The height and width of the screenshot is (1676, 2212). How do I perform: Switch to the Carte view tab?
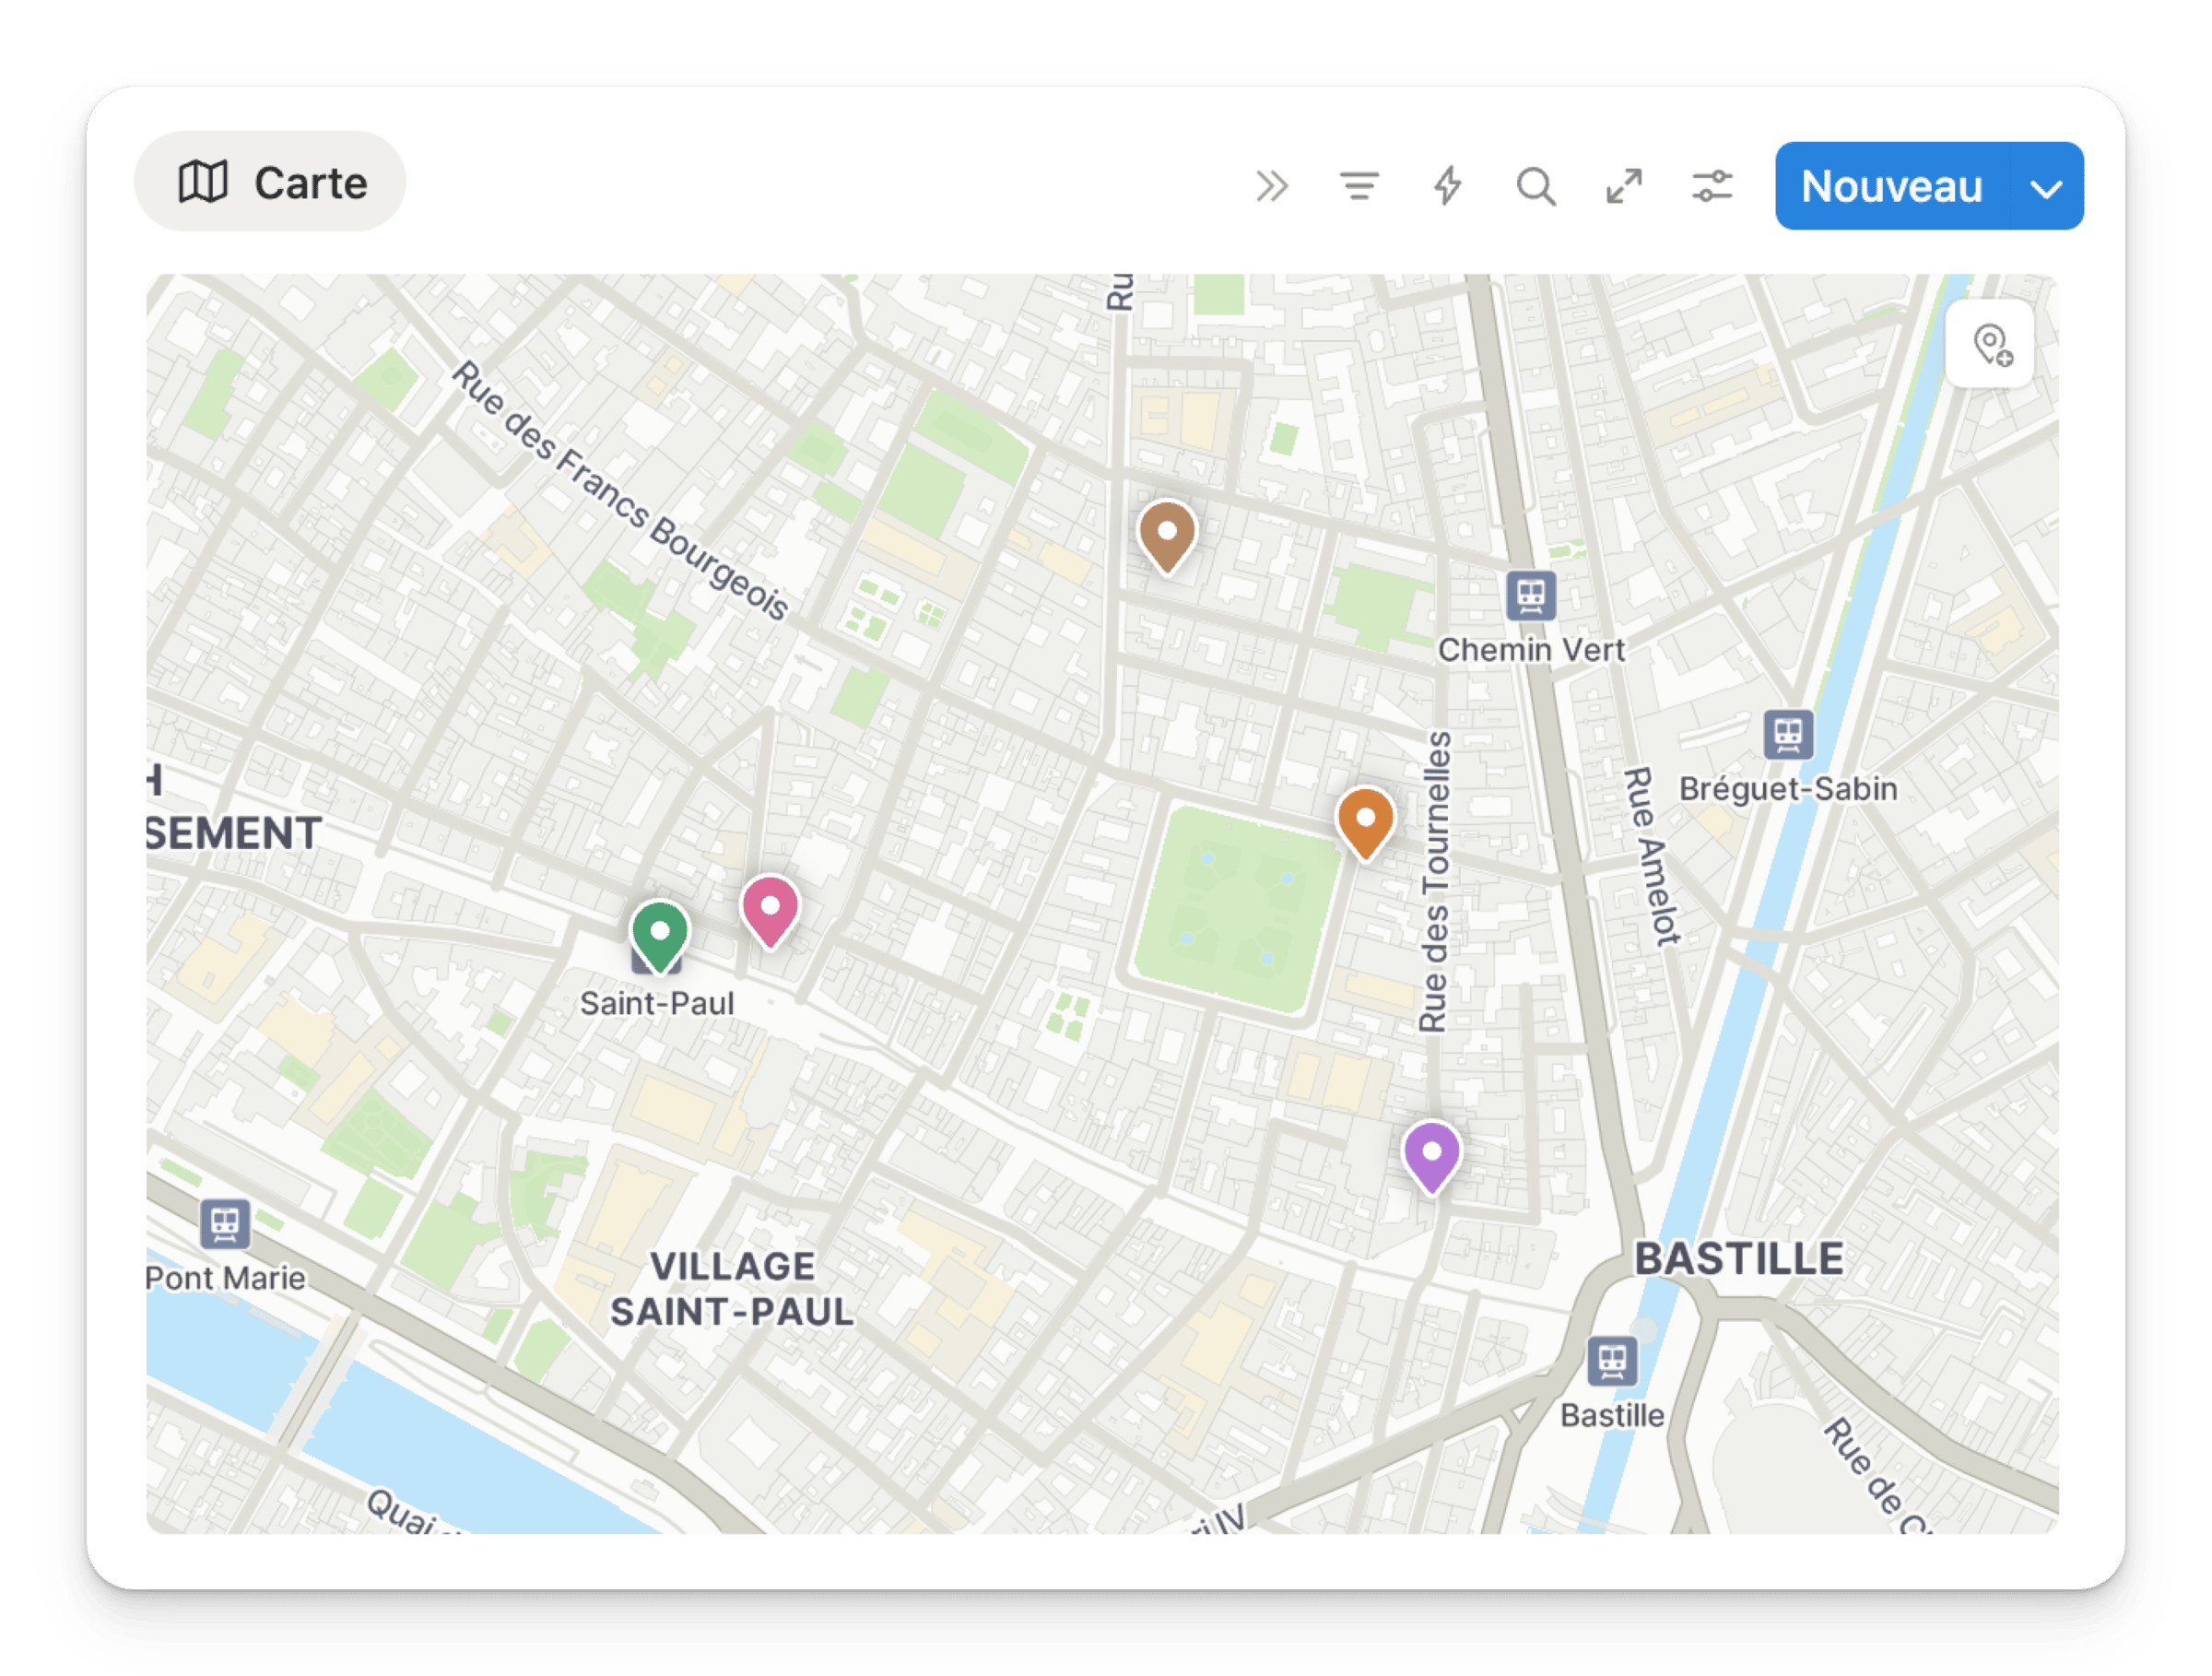[x=270, y=182]
